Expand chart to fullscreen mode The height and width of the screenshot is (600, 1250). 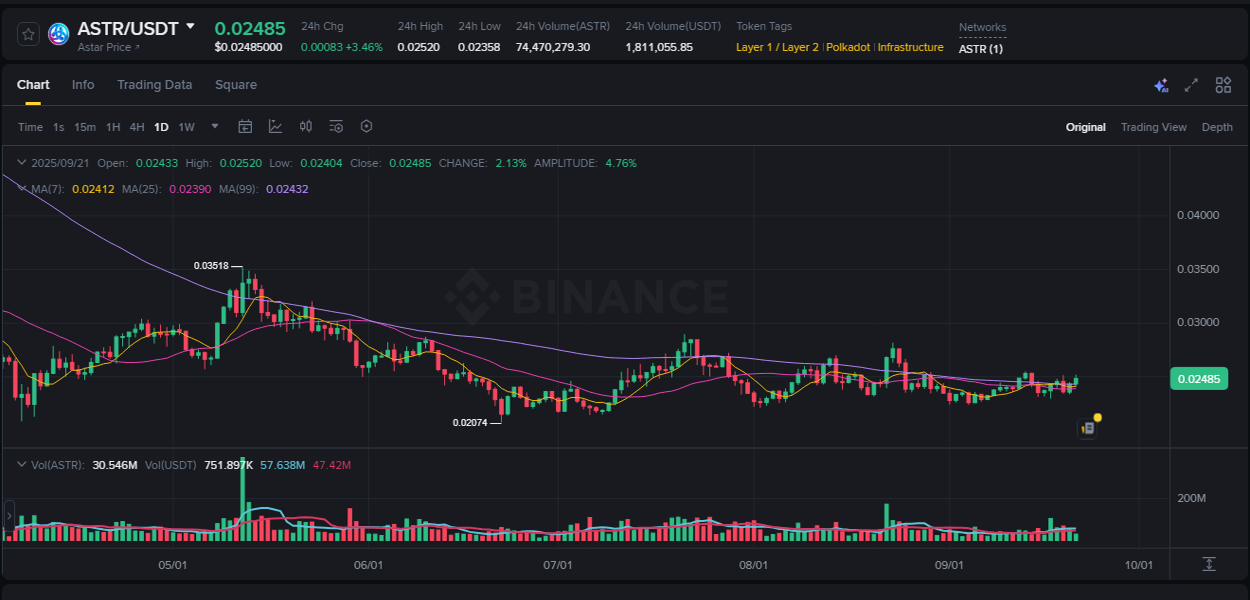point(1191,86)
